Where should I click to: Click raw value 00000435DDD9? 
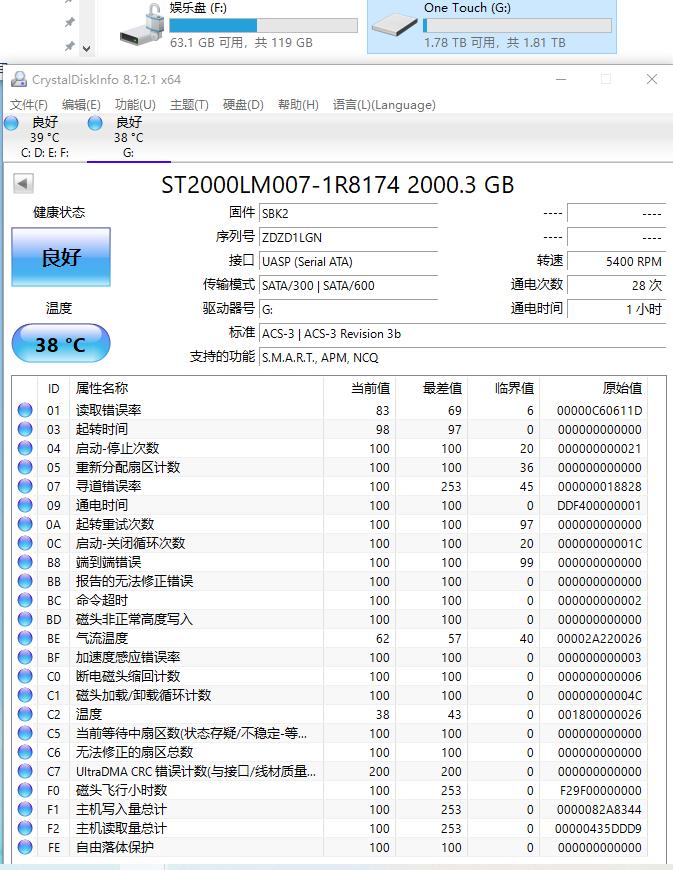click(x=598, y=828)
